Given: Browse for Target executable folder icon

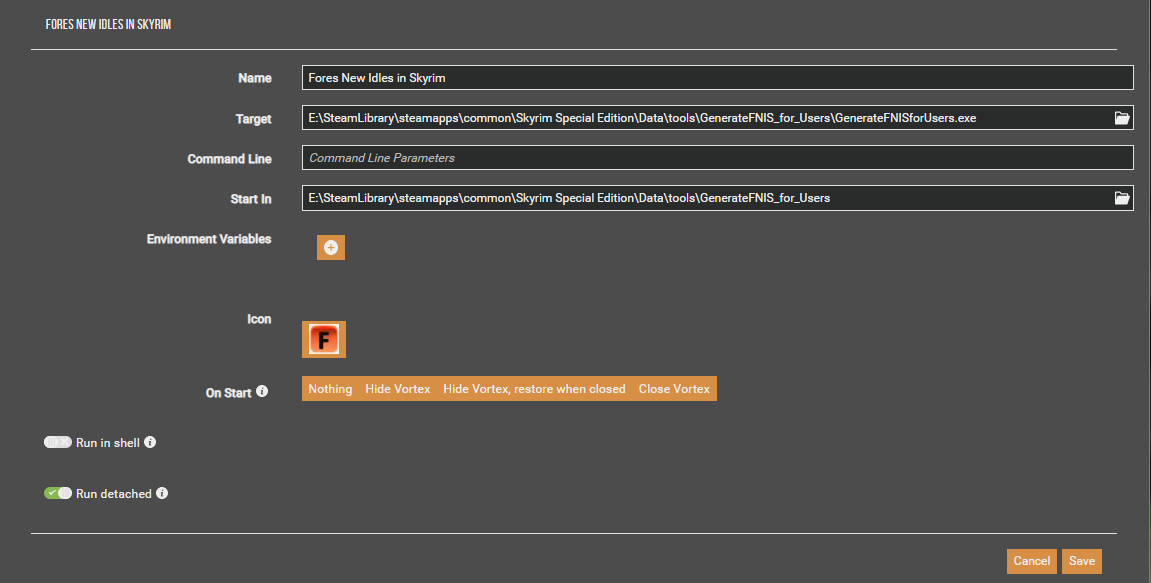Looking at the screenshot, I should [1122, 117].
